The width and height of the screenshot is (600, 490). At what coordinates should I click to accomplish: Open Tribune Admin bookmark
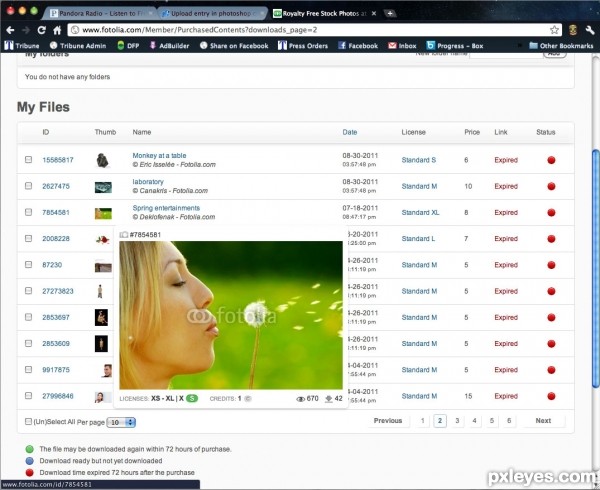pos(78,46)
